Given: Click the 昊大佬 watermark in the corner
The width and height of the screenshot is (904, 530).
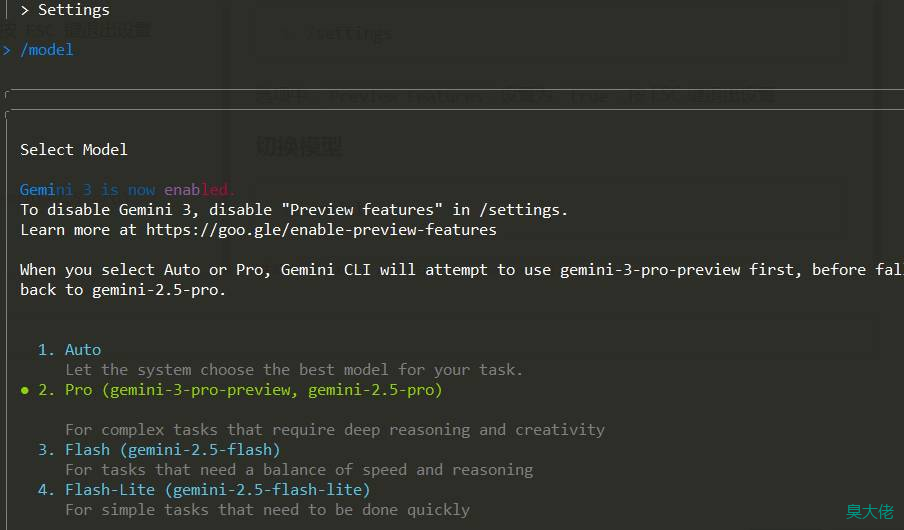Looking at the screenshot, I should (x=869, y=511).
